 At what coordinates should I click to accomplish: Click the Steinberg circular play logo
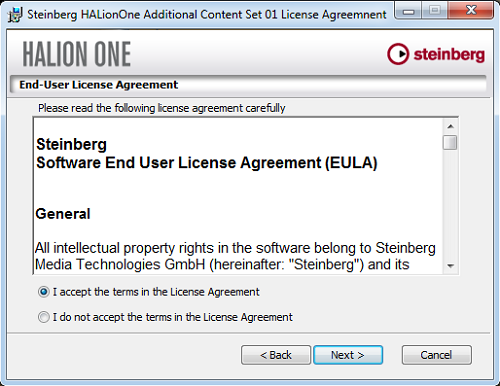coord(398,54)
